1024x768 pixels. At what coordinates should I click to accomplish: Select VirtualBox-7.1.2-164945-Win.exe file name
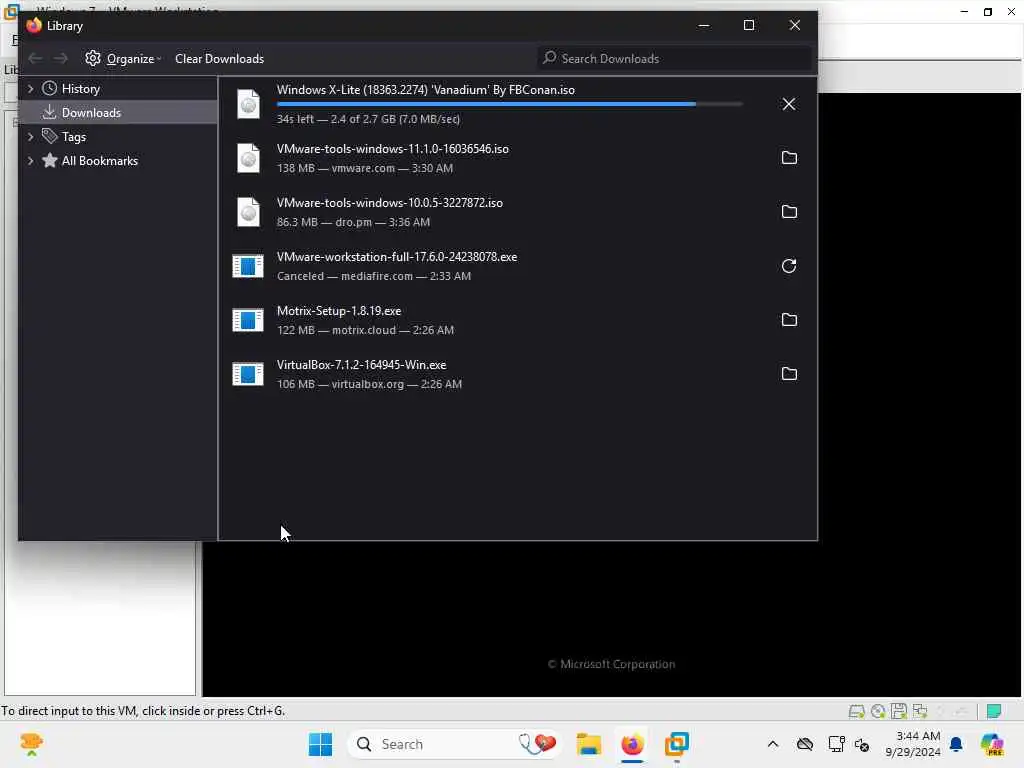click(x=362, y=365)
